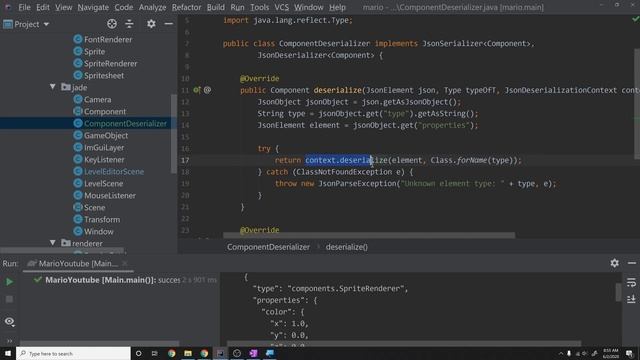The height and width of the screenshot is (360, 640).
Task: Select Transform class in project tree
Action: click(97, 220)
